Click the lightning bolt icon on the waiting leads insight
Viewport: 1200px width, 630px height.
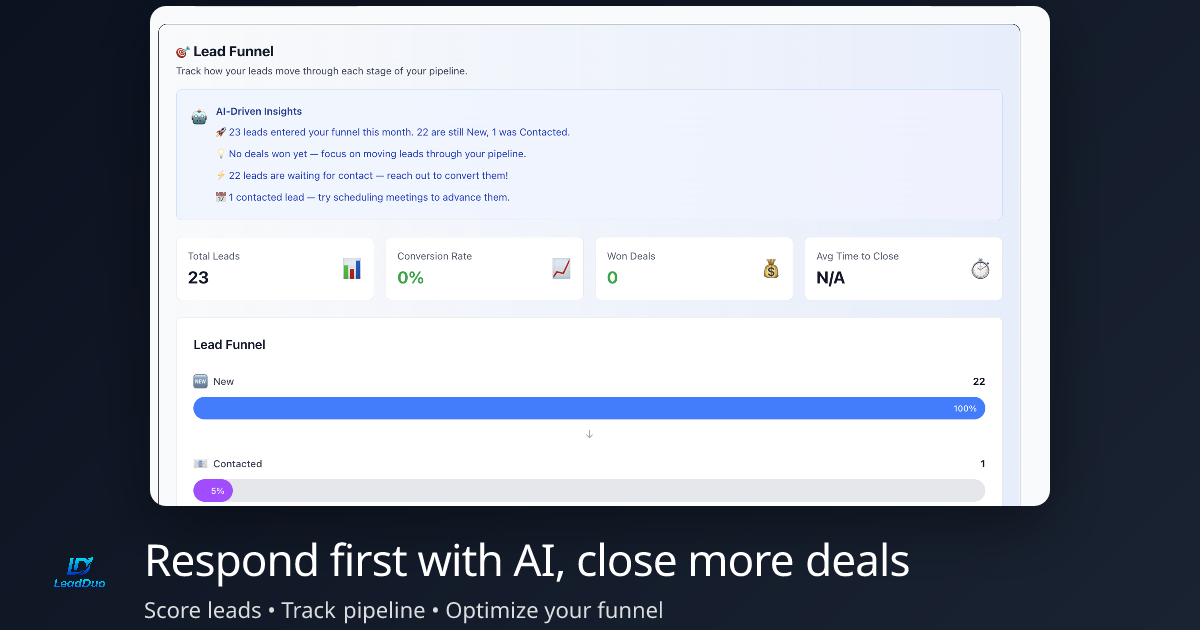(221, 175)
